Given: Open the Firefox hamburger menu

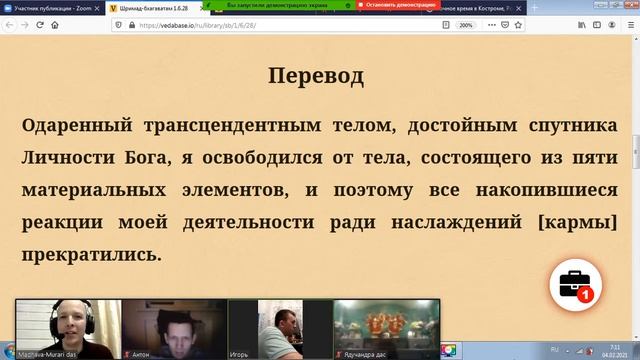Looking at the screenshot, I should pyautogui.click(x=631, y=25).
